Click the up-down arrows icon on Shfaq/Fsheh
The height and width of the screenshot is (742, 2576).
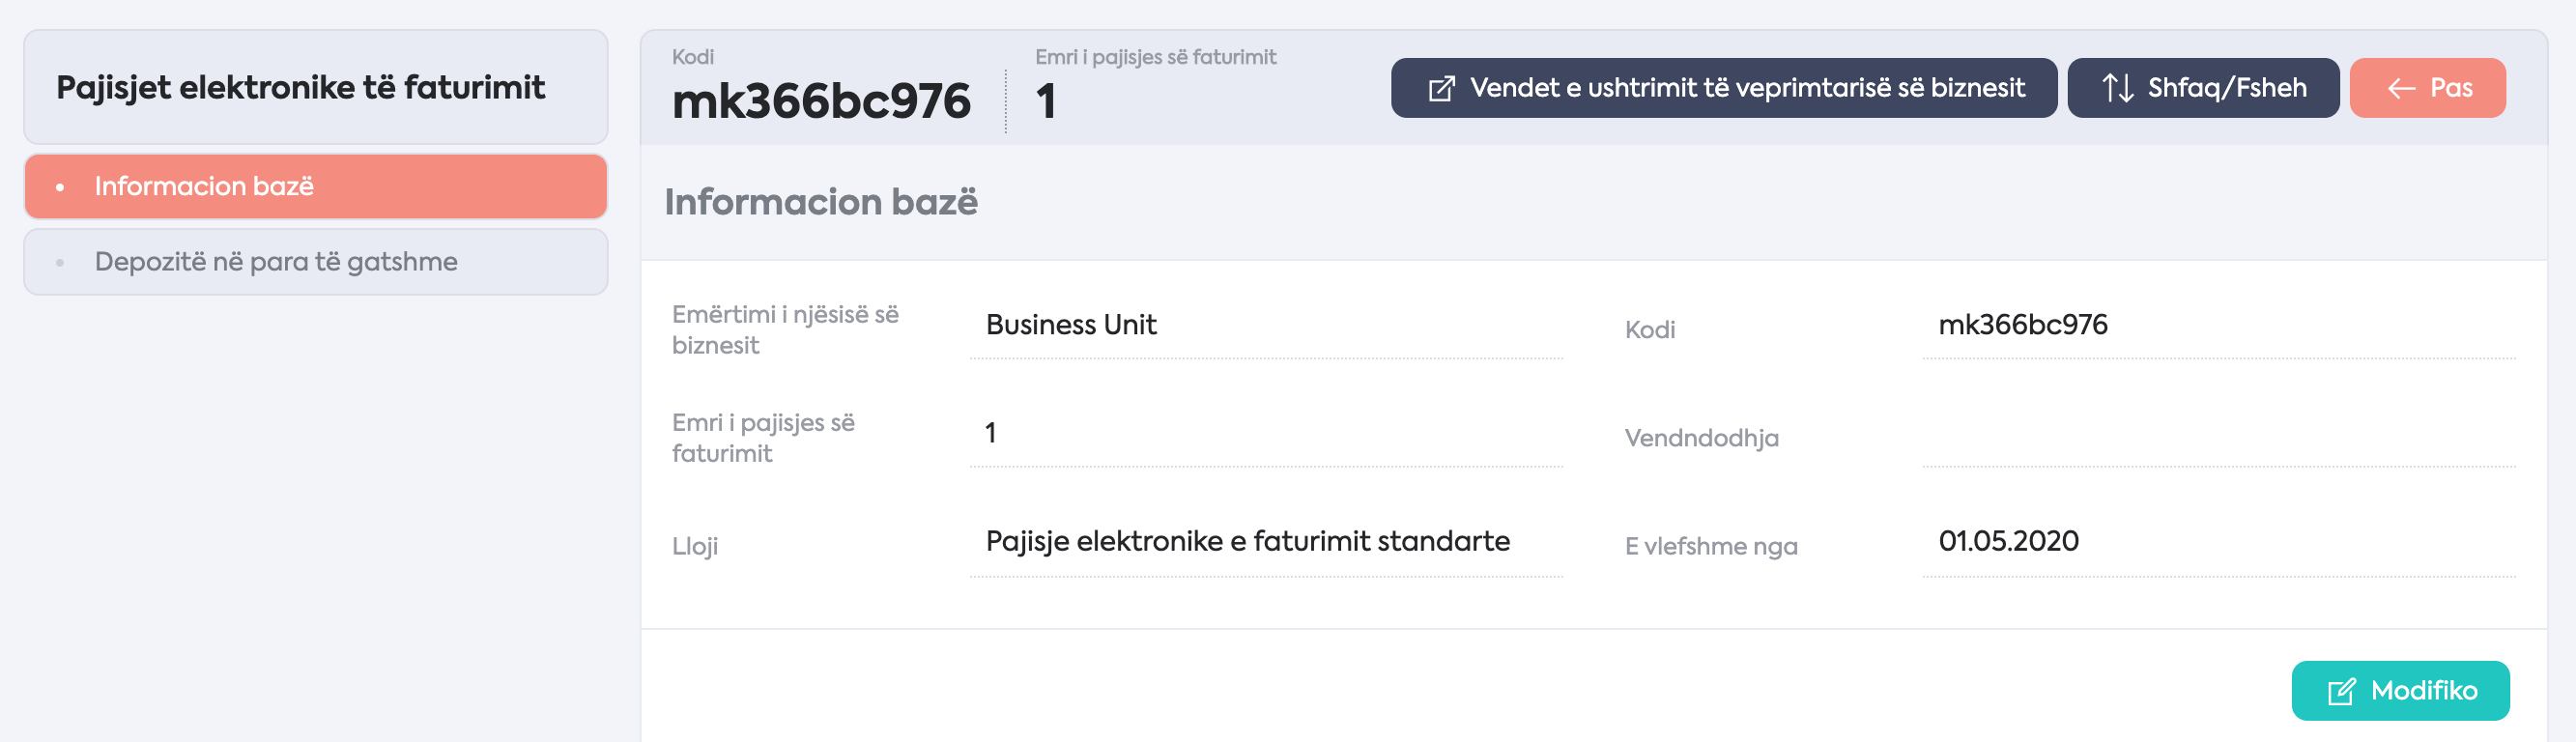[2117, 88]
